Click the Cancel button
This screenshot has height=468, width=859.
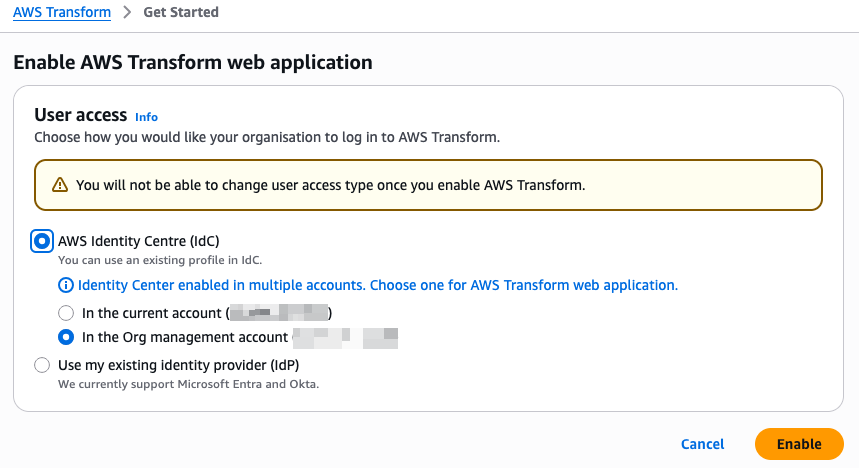pos(702,444)
